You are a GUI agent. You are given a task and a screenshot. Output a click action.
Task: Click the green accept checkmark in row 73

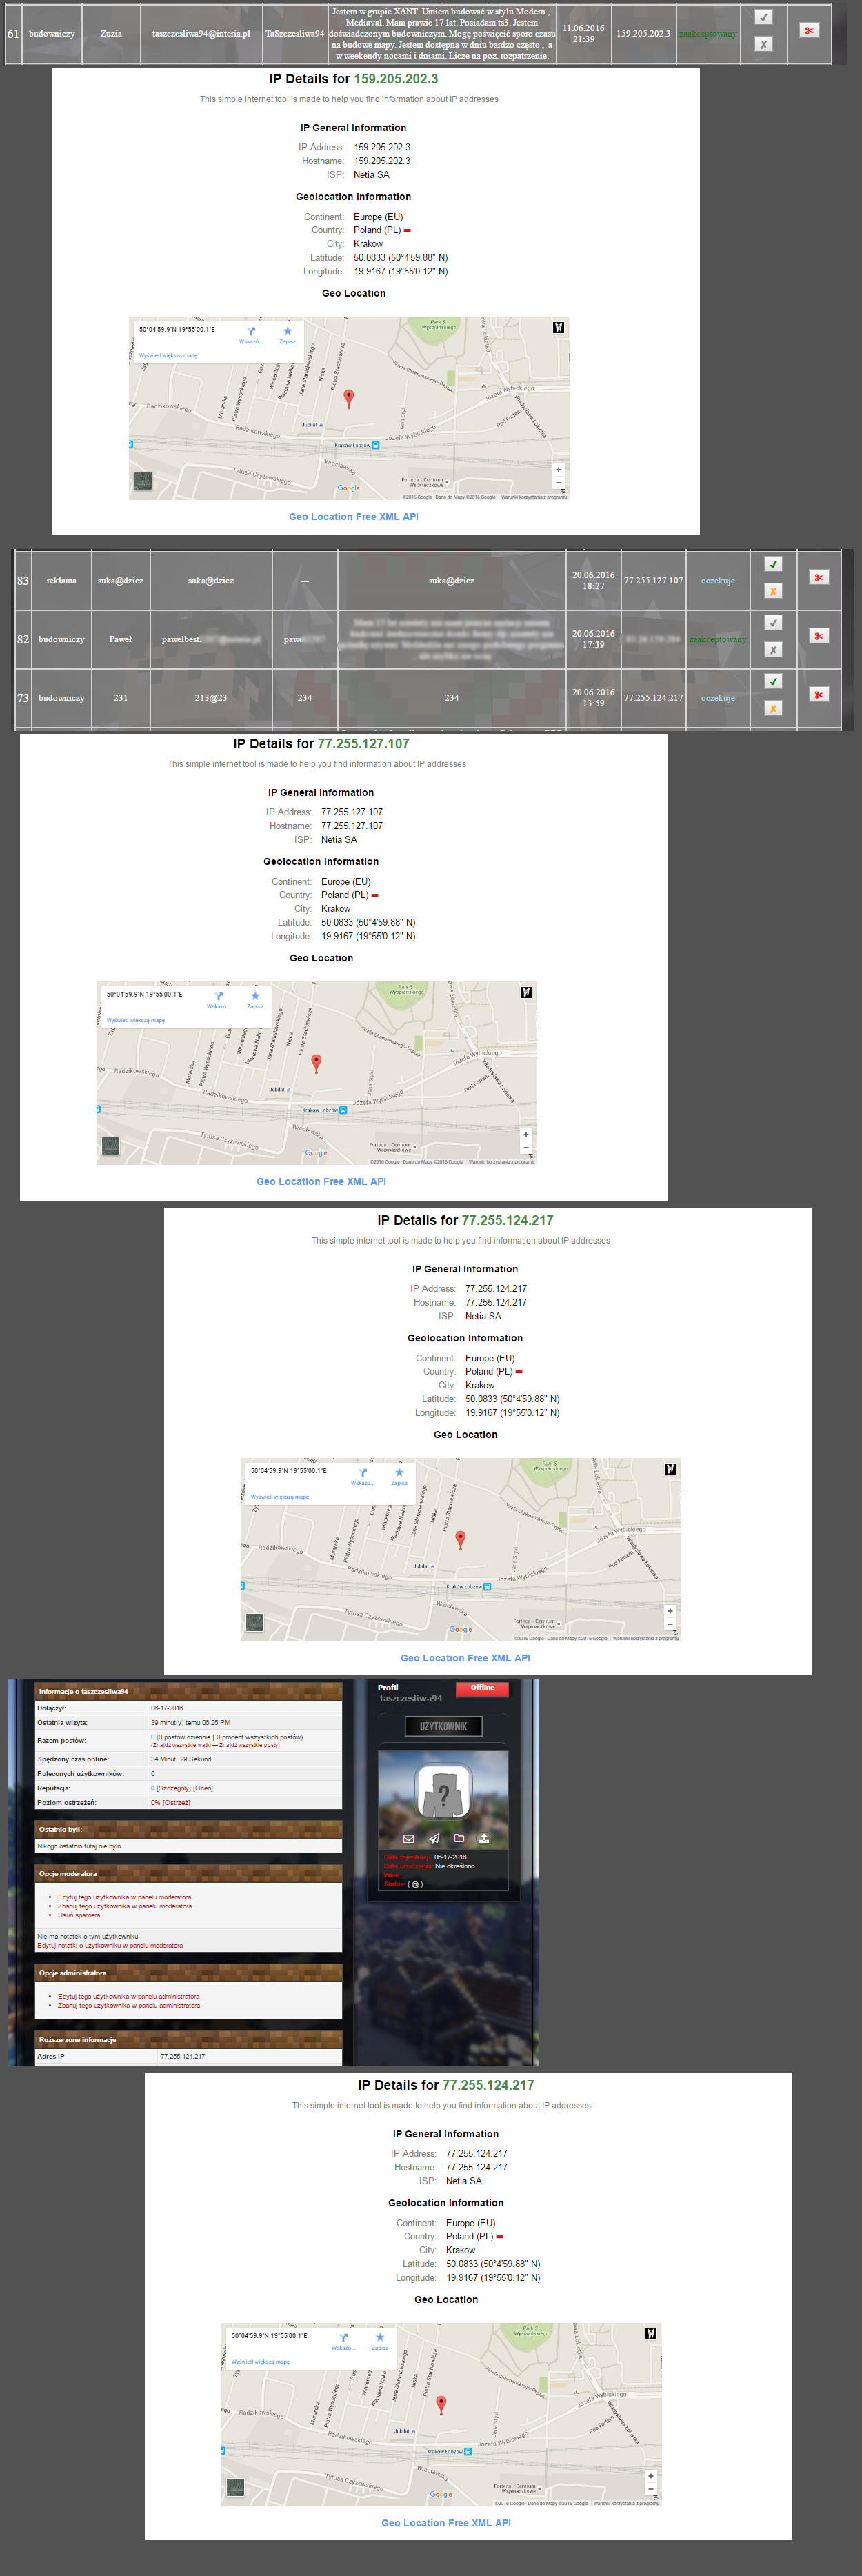point(772,681)
